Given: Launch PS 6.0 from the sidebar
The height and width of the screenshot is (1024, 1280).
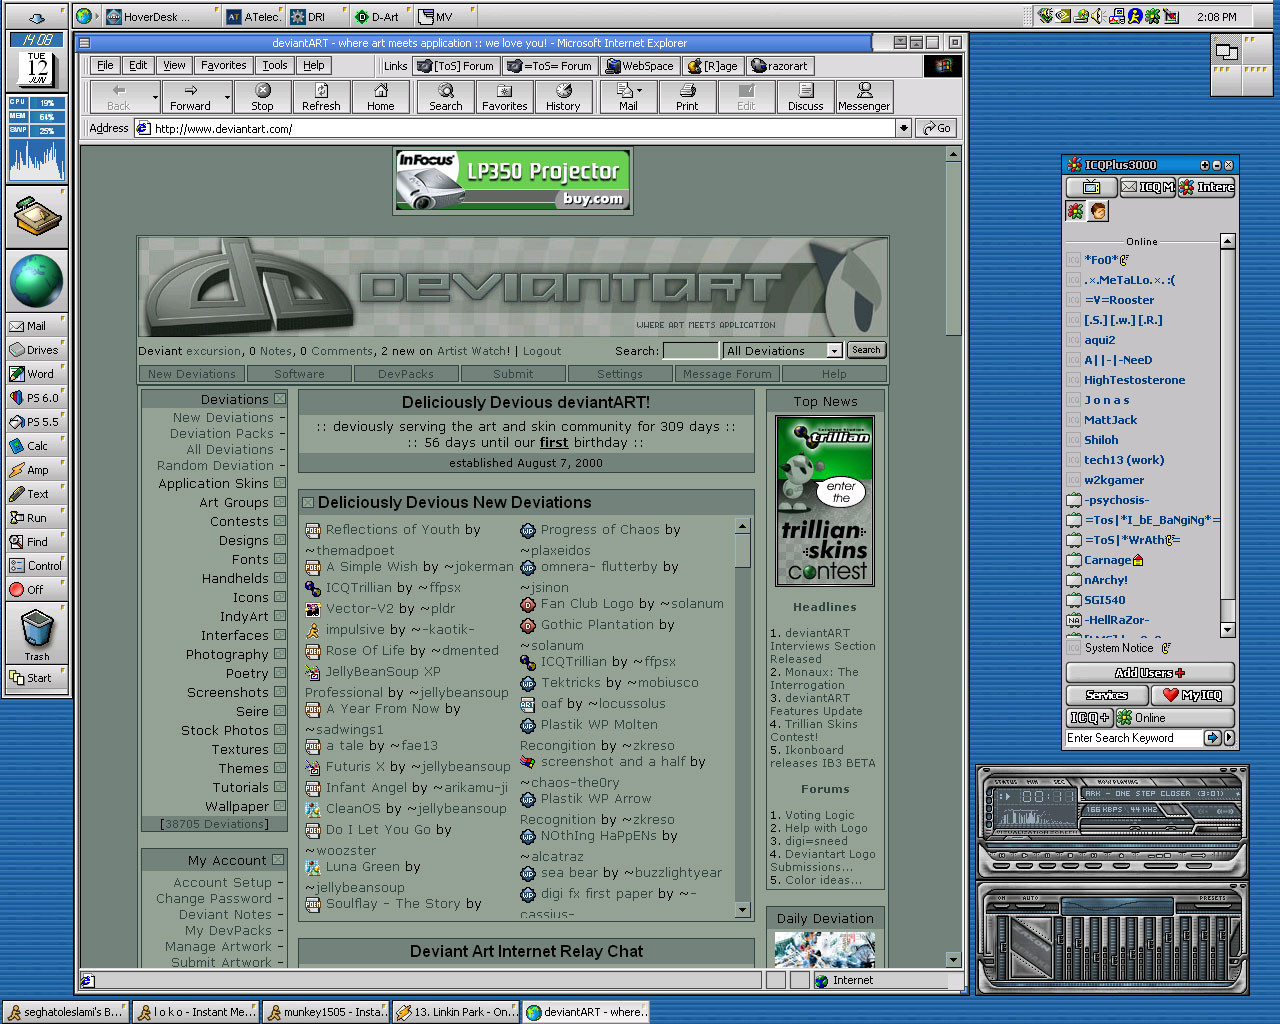Looking at the screenshot, I should (x=36, y=398).
